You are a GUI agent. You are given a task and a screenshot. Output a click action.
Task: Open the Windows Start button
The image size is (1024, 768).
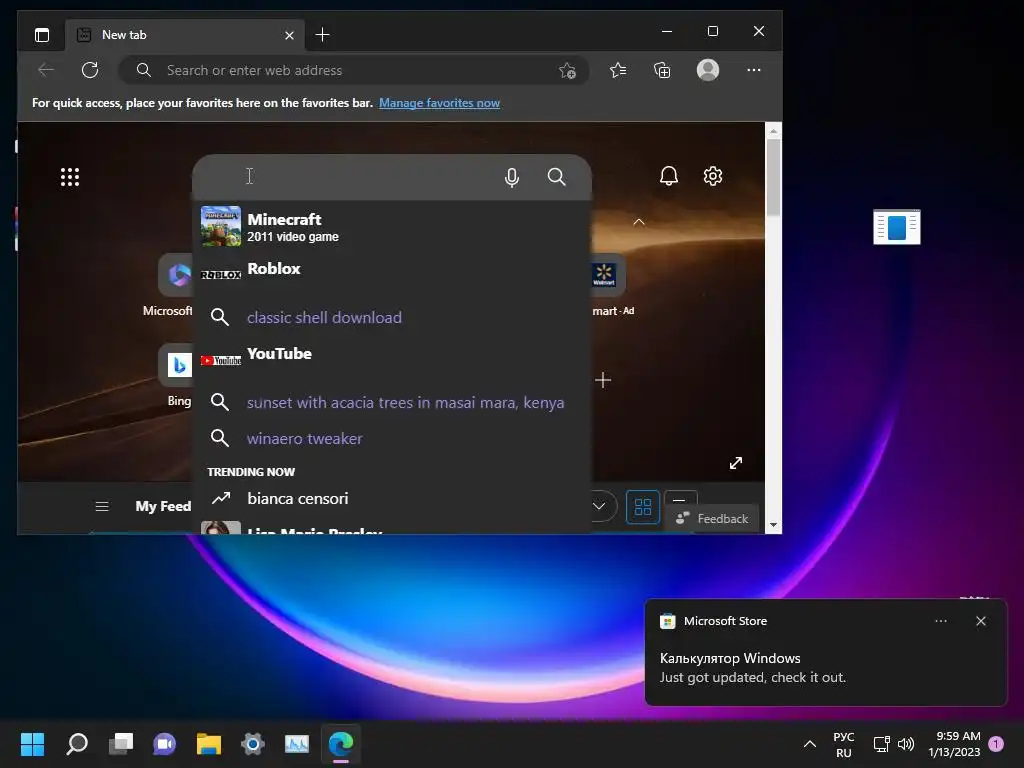click(32, 743)
